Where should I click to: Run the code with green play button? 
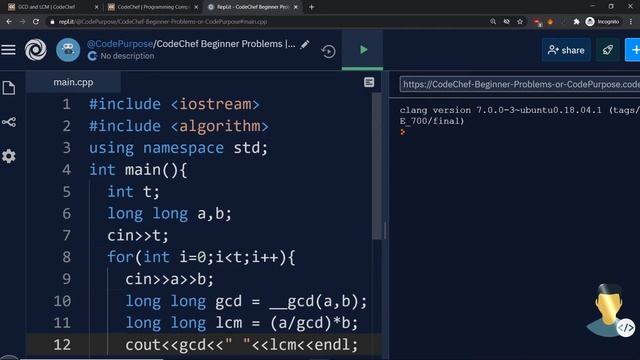click(x=363, y=50)
